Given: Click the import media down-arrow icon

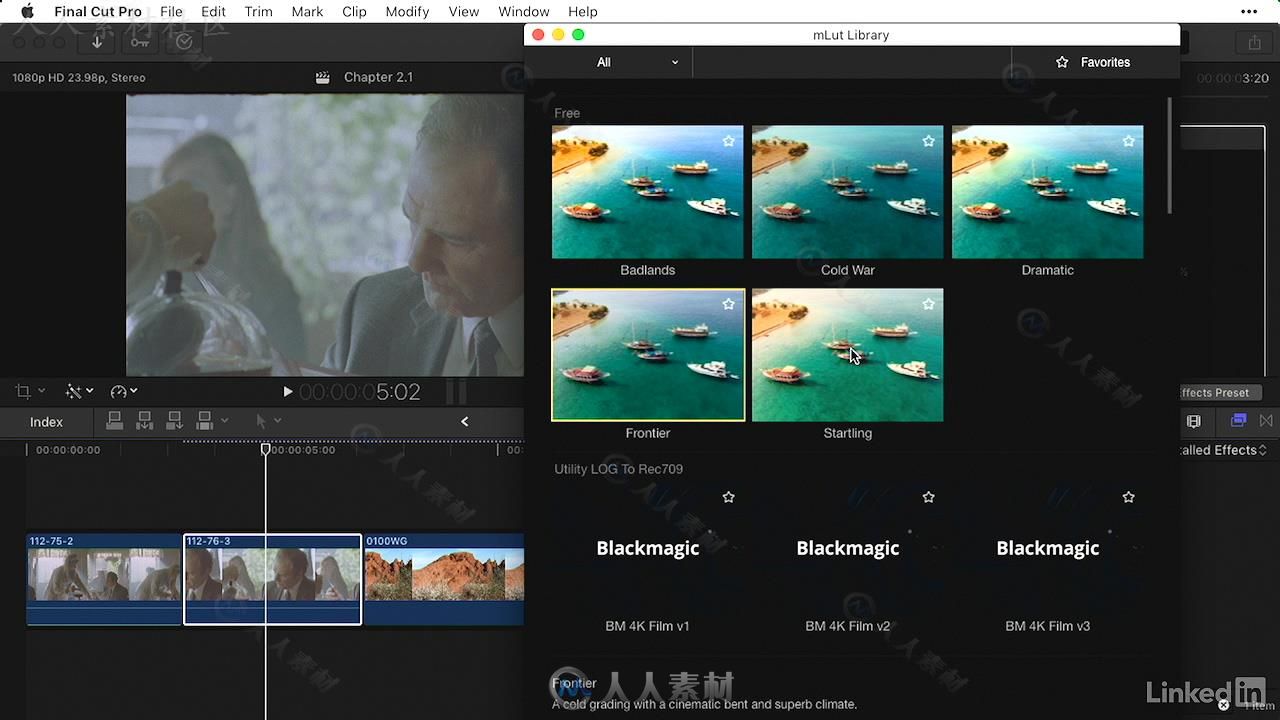Looking at the screenshot, I should 97,41.
